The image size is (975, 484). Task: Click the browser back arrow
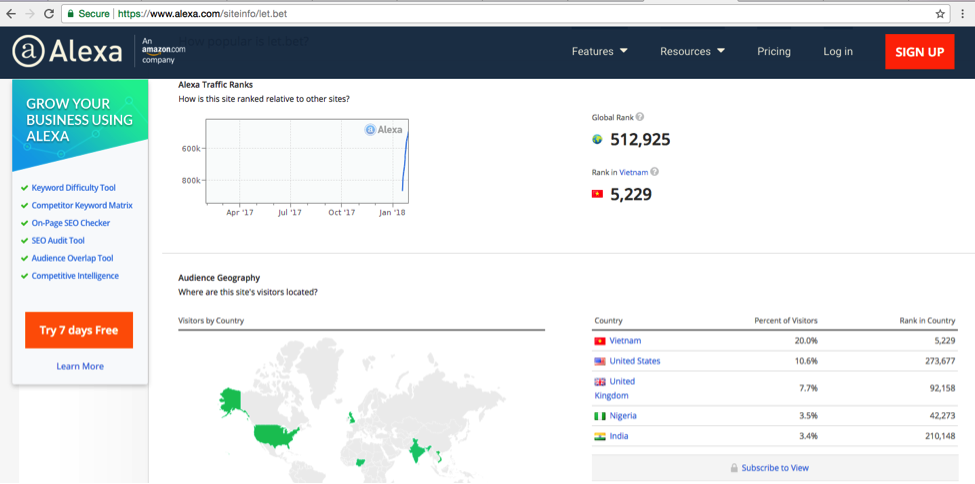click(11, 13)
